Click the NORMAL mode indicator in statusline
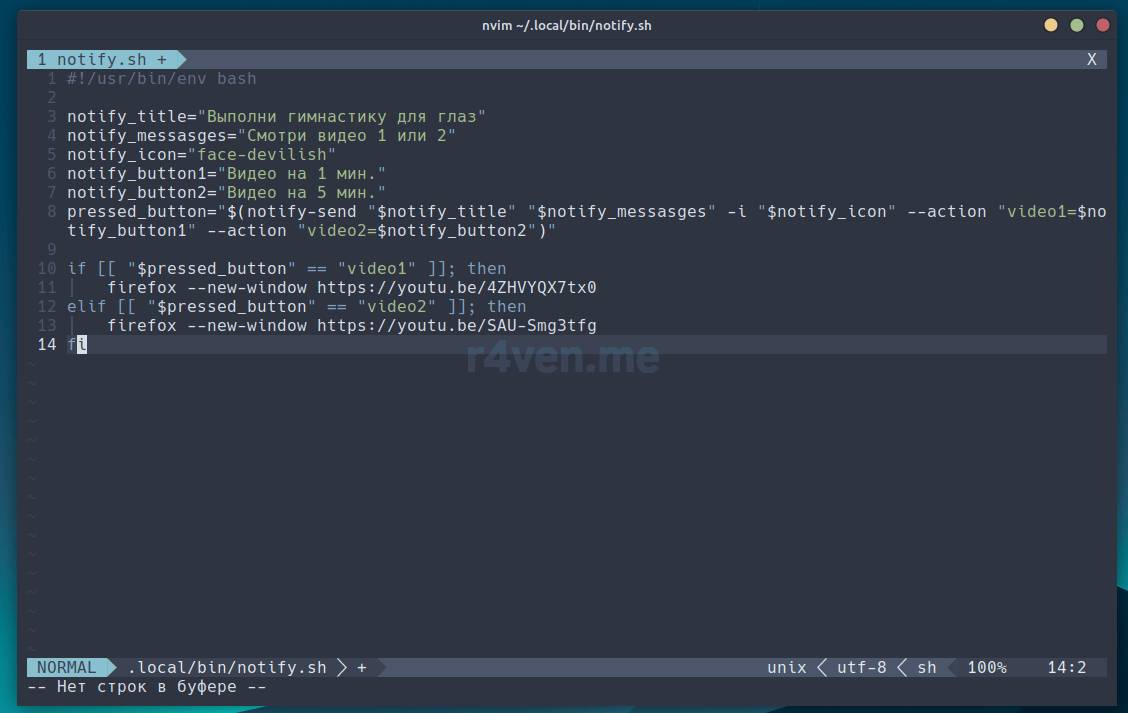The width and height of the screenshot is (1128, 713). pyautogui.click(x=67, y=668)
